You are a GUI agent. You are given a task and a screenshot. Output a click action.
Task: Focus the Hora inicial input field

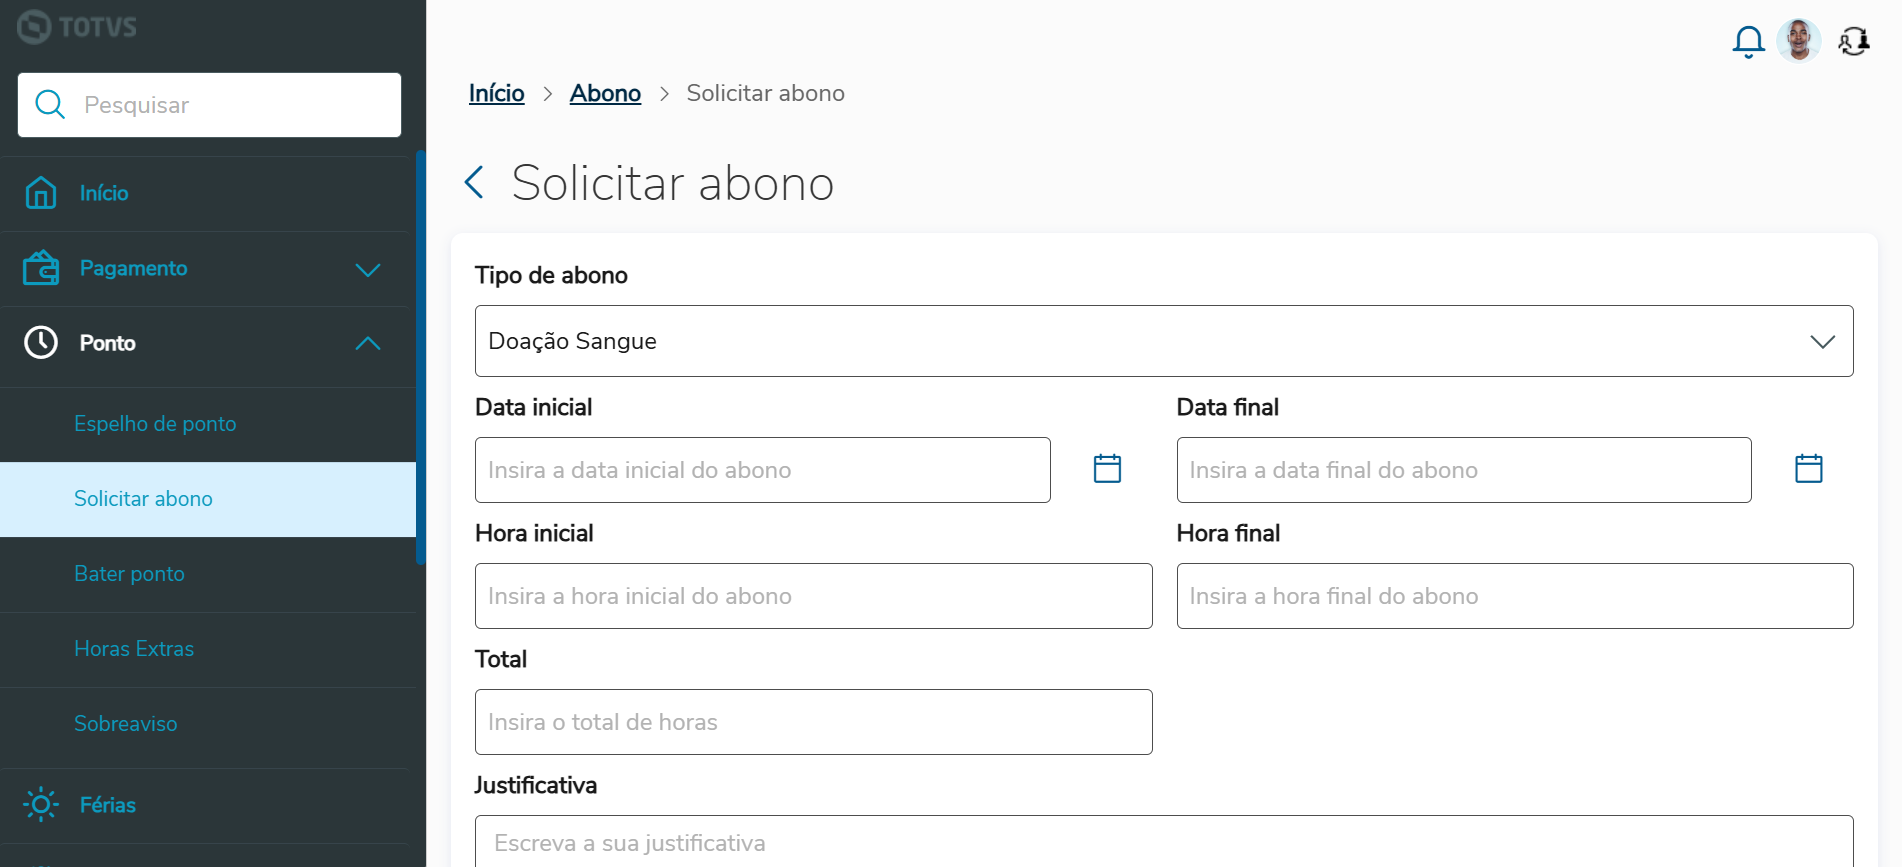pyautogui.click(x=813, y=596)
